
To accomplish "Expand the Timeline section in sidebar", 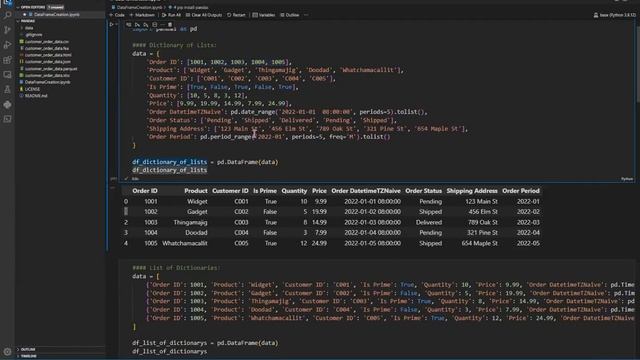I will click(29, 356).
